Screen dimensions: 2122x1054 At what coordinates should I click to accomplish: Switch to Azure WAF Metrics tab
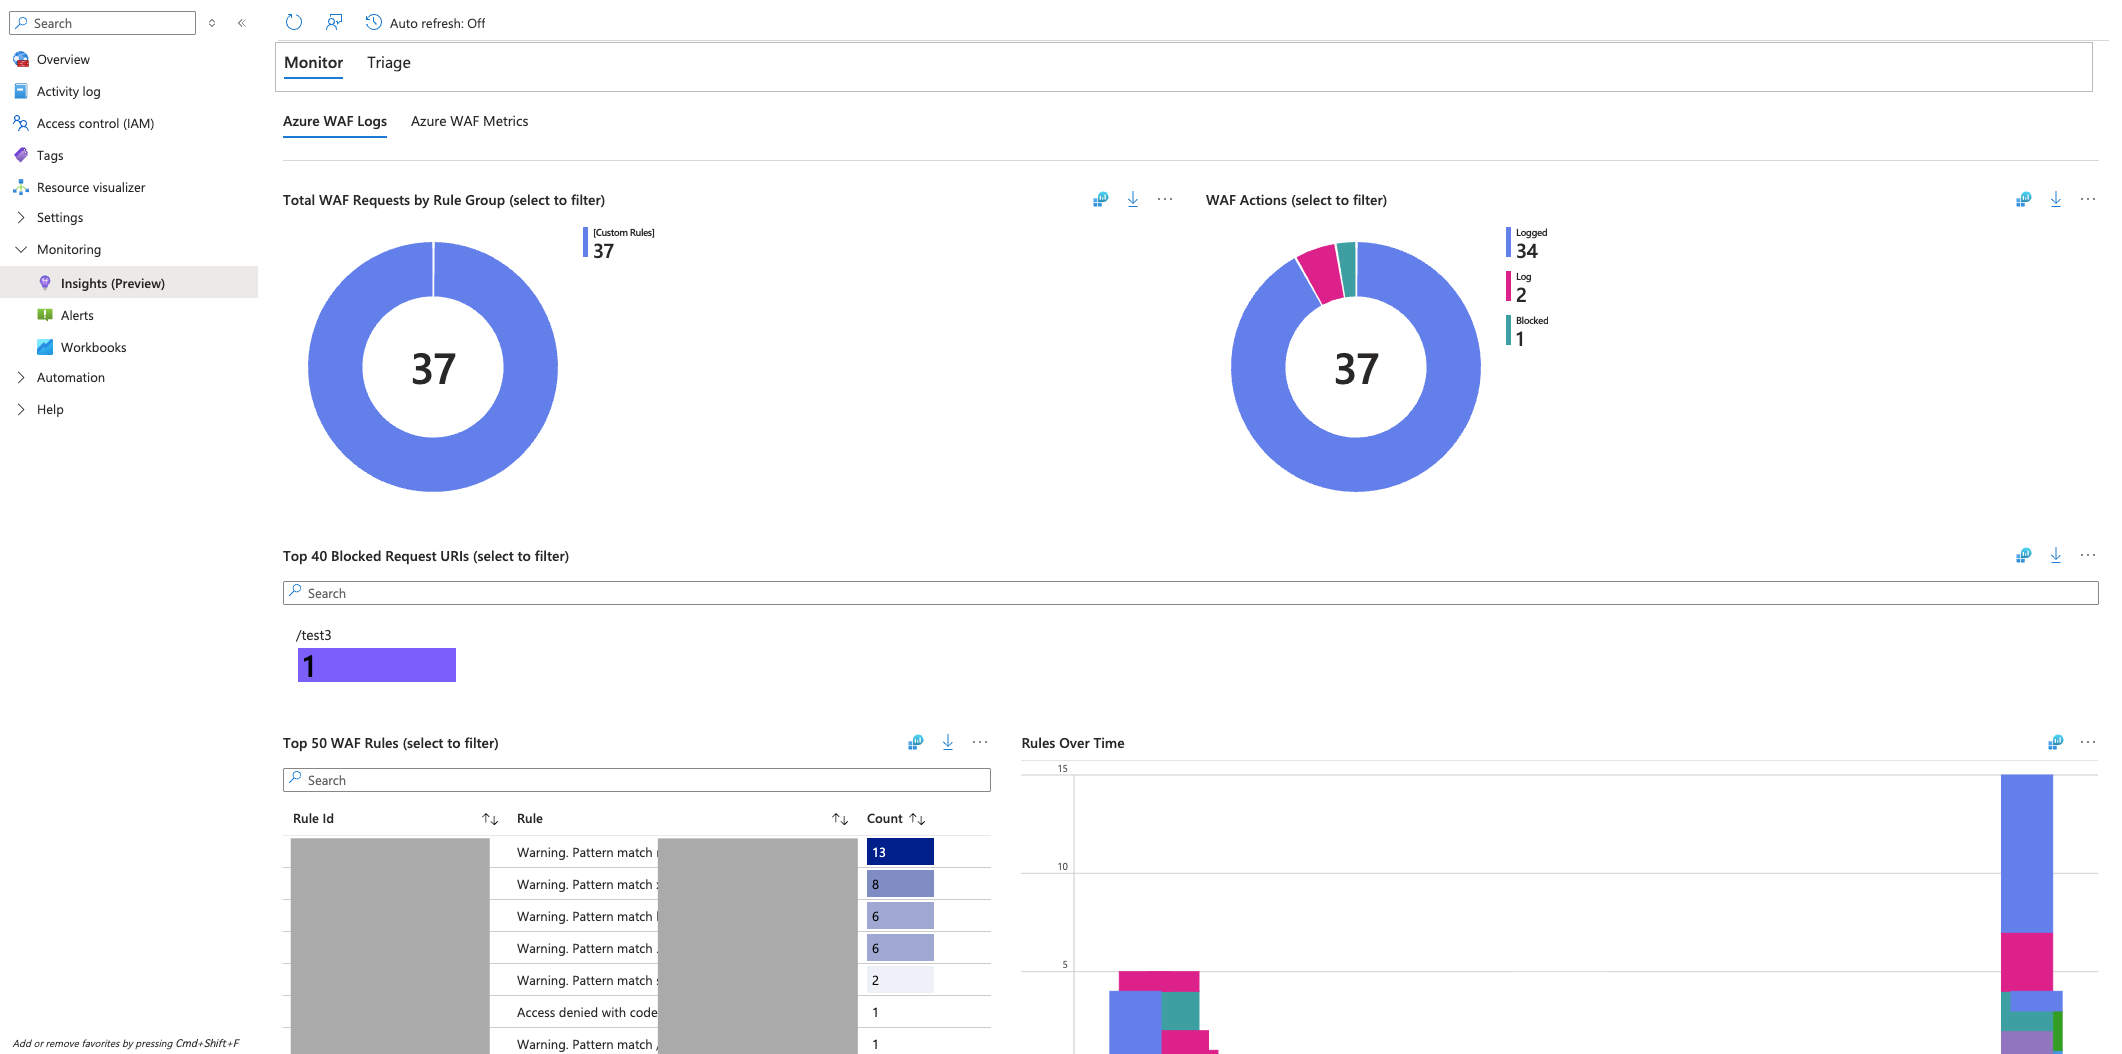(469, 122)
